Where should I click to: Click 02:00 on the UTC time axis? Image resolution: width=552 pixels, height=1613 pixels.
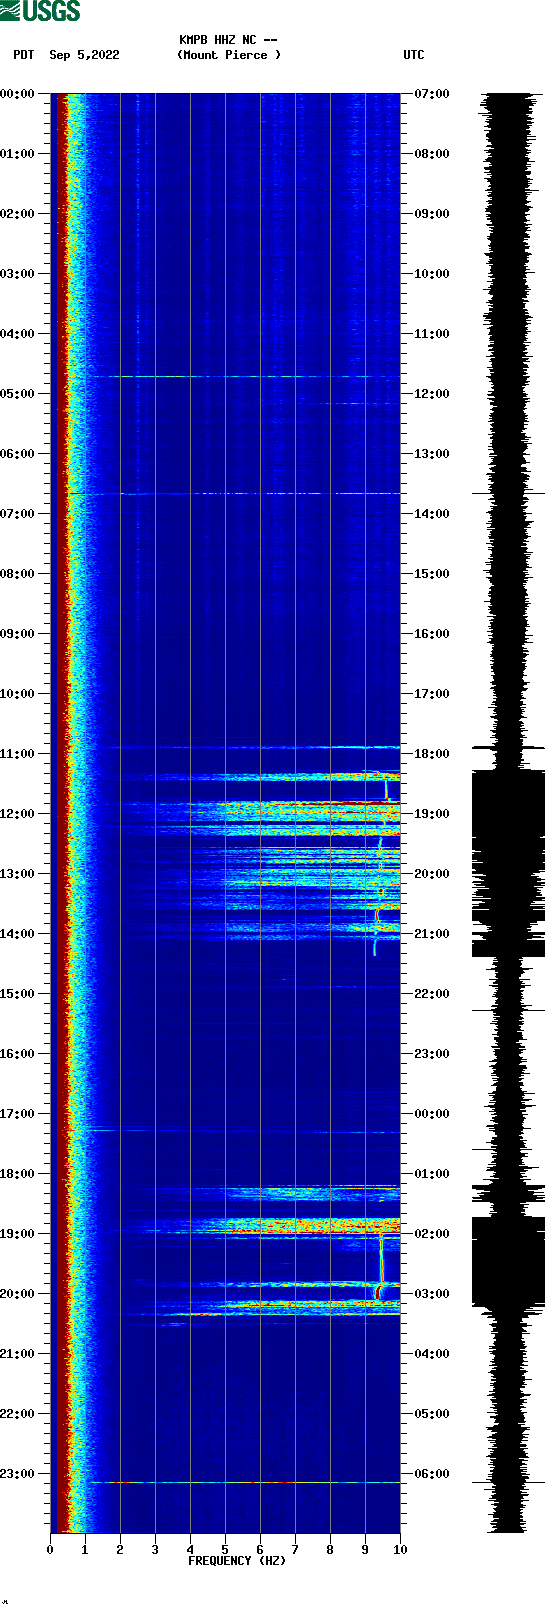pyautogui.click(x=432, y=1234)
